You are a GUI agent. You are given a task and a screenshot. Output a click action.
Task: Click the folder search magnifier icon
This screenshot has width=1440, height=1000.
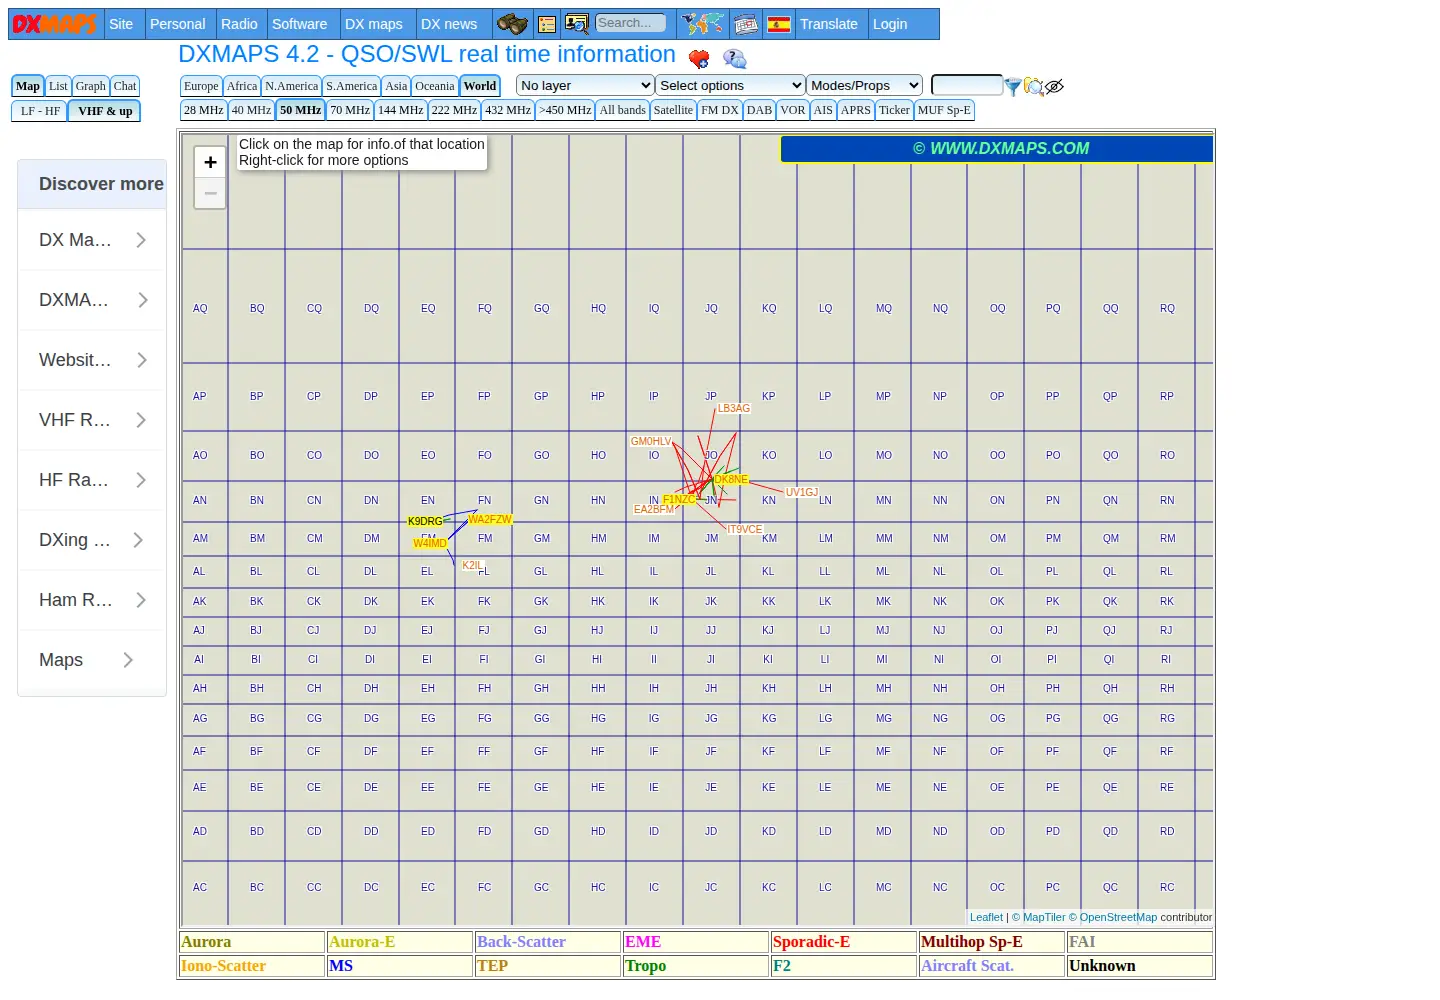pyautogui.click(x=1033, y=86)
